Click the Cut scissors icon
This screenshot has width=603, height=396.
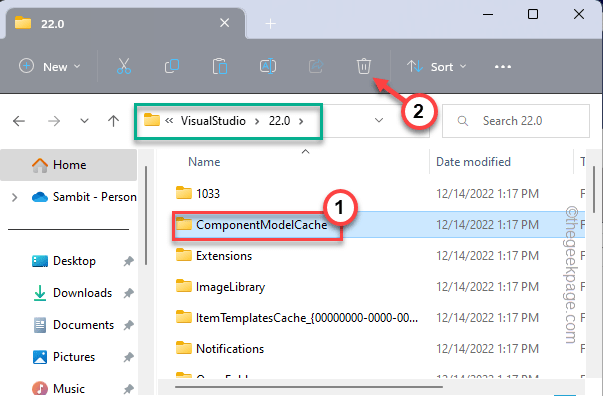[x=124, y=66]
